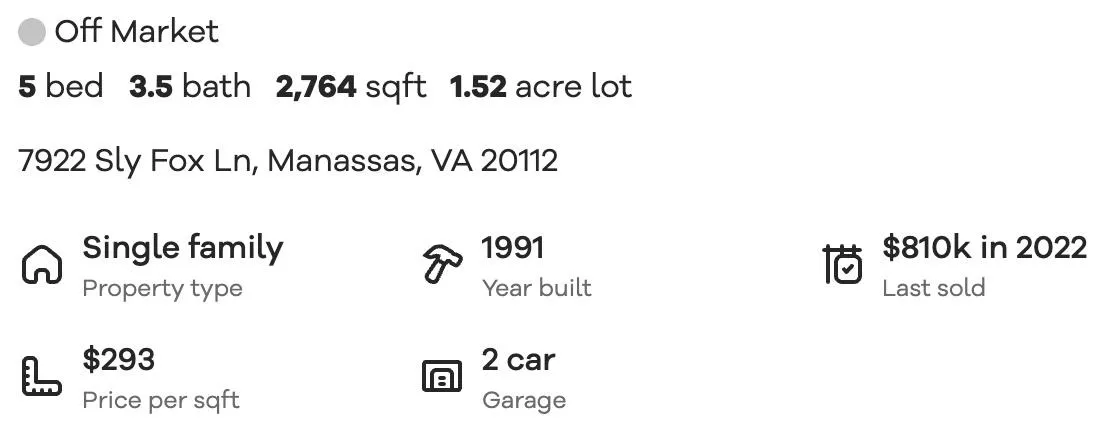The image size is (1114, 442).
Task: Click the gray Off Market status dot
Action: click(32, 32)
